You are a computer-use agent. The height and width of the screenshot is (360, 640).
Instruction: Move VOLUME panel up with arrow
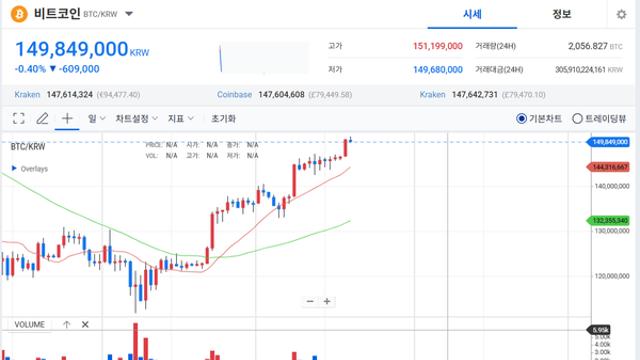[67, 324]
